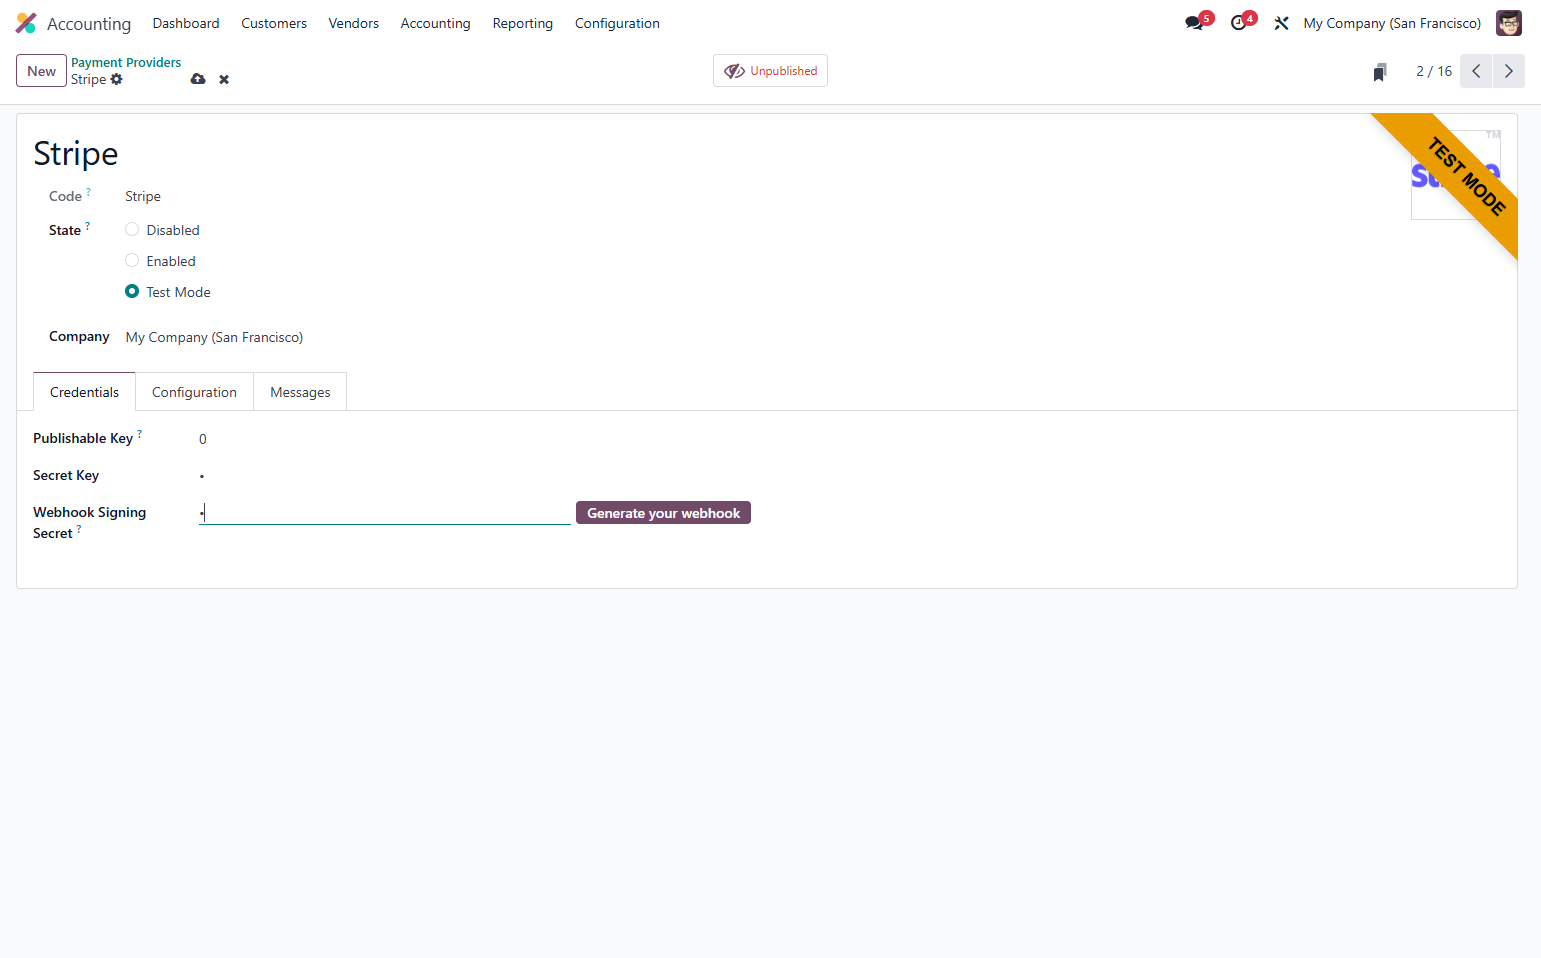Switch to the Credentials tab

click(84, 392)
